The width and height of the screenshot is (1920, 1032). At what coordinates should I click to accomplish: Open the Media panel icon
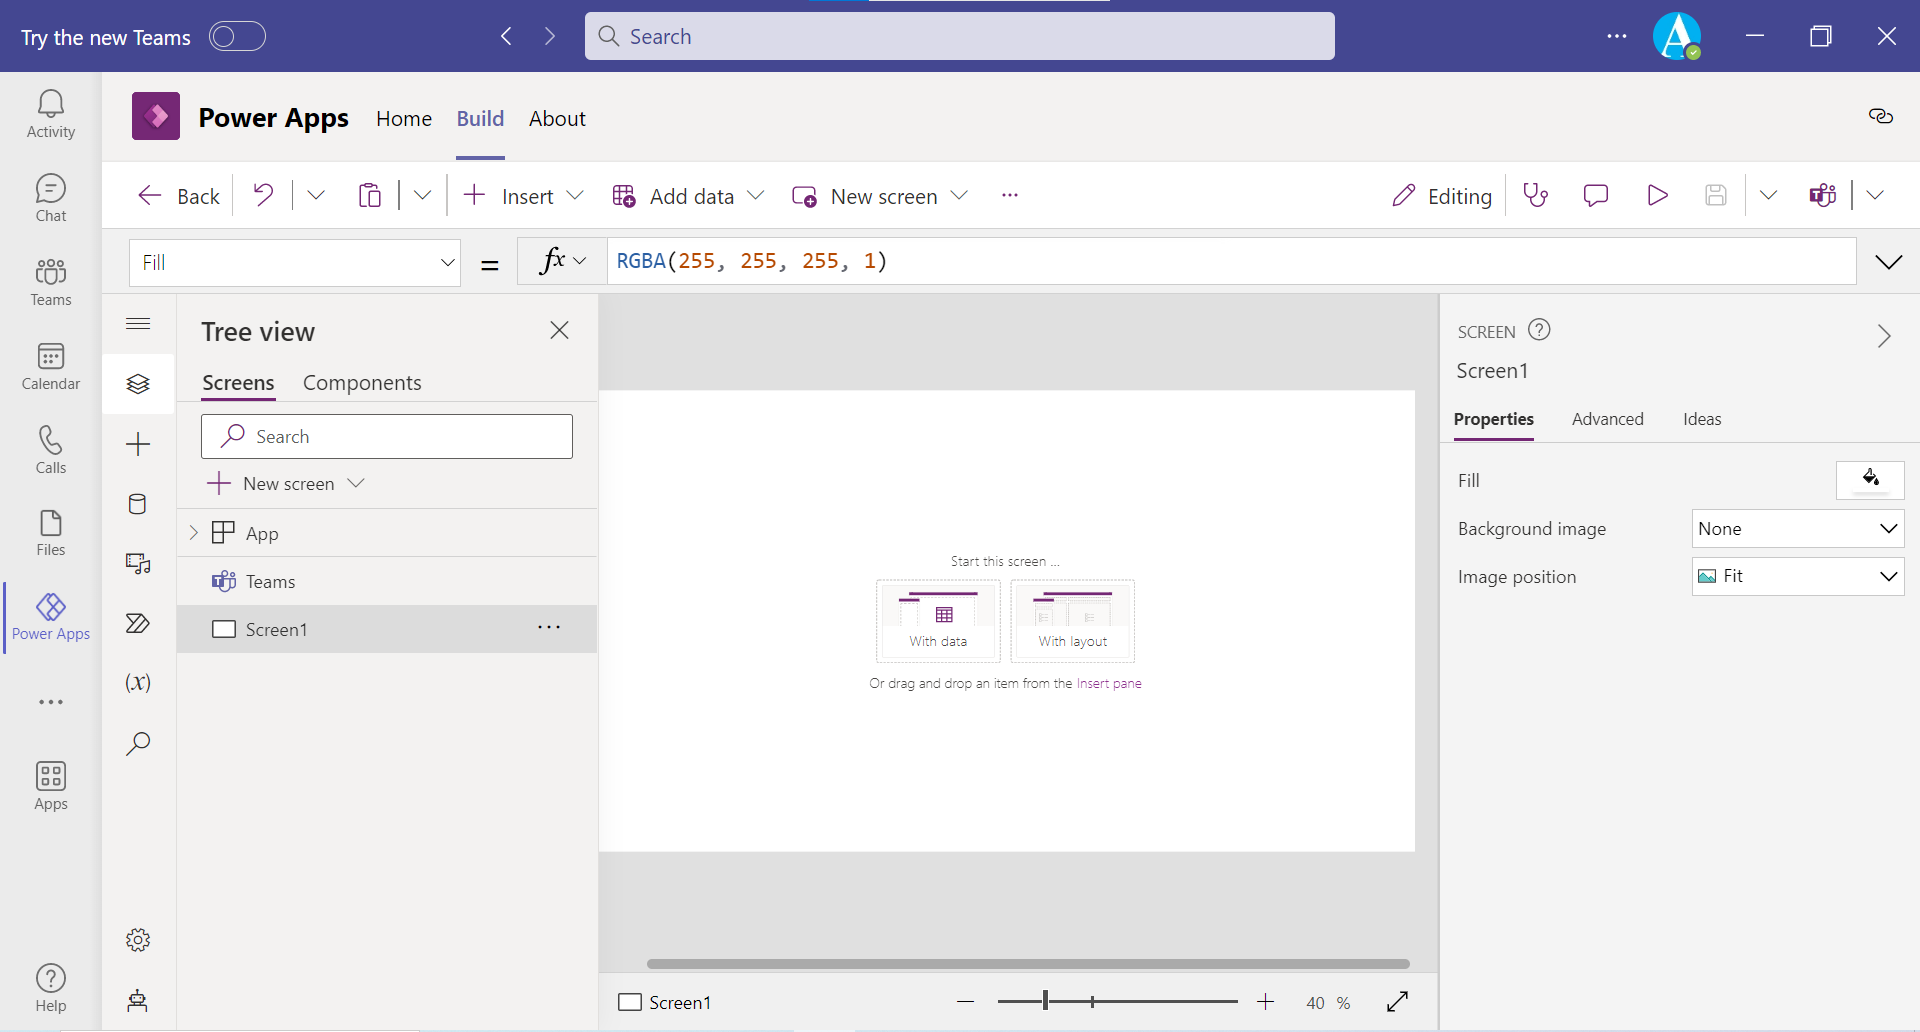pos(137,564)
